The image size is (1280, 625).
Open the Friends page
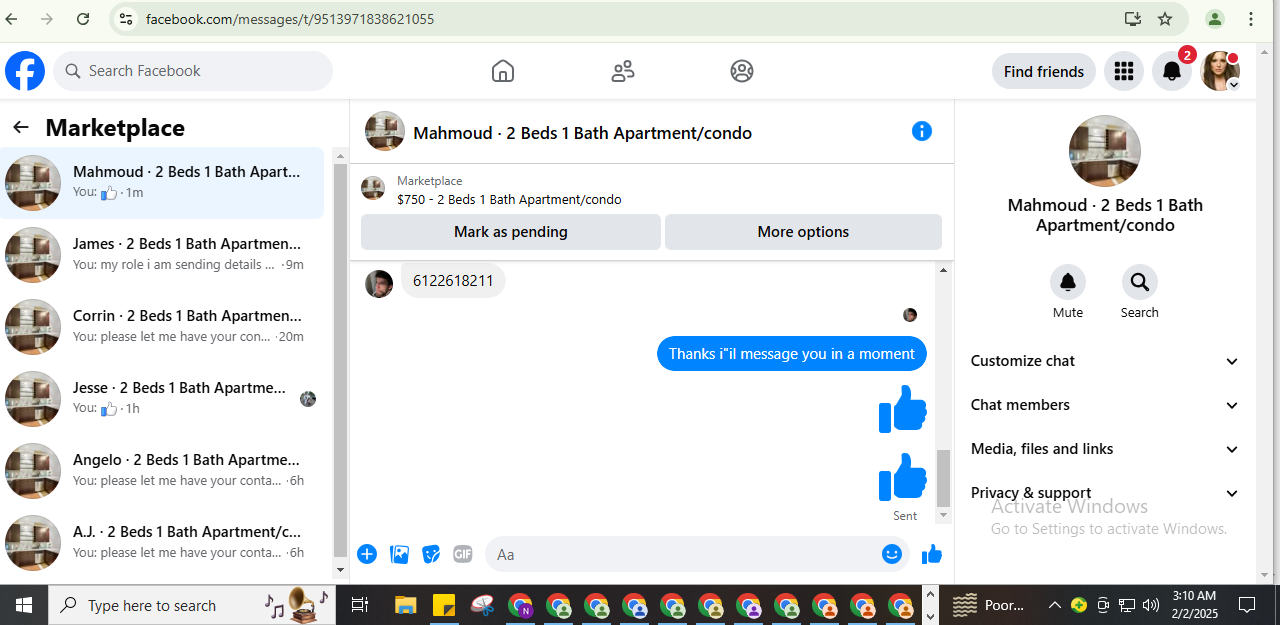623,71
